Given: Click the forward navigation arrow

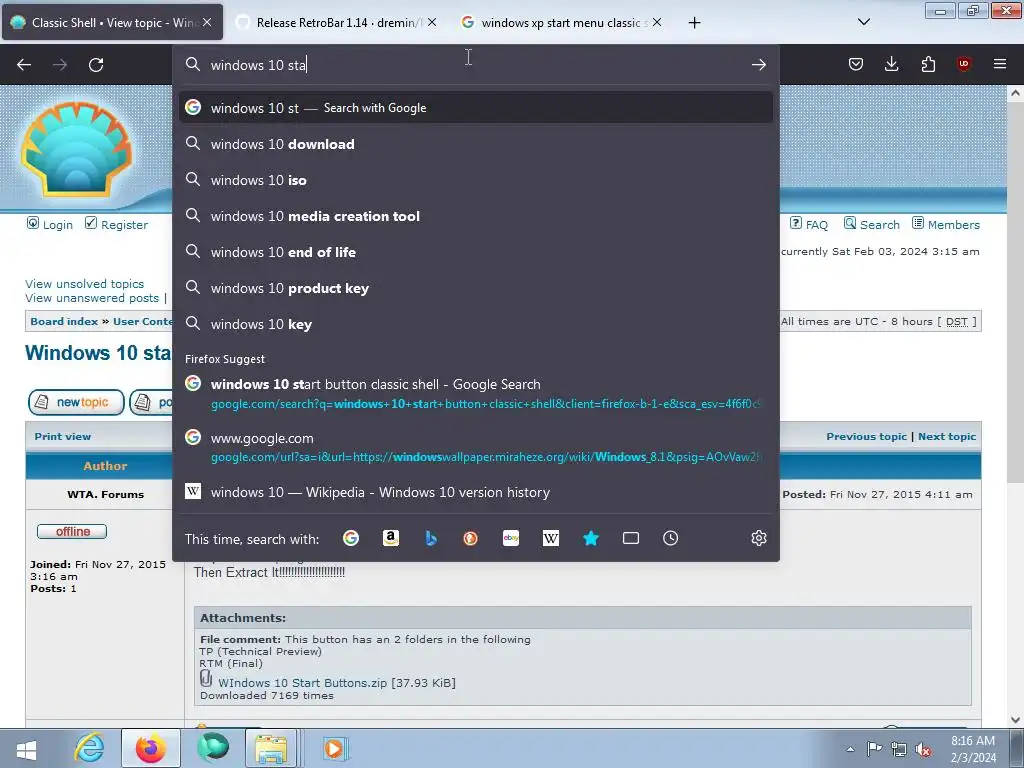Looking at the screenshot, I should tap(60, 65).
